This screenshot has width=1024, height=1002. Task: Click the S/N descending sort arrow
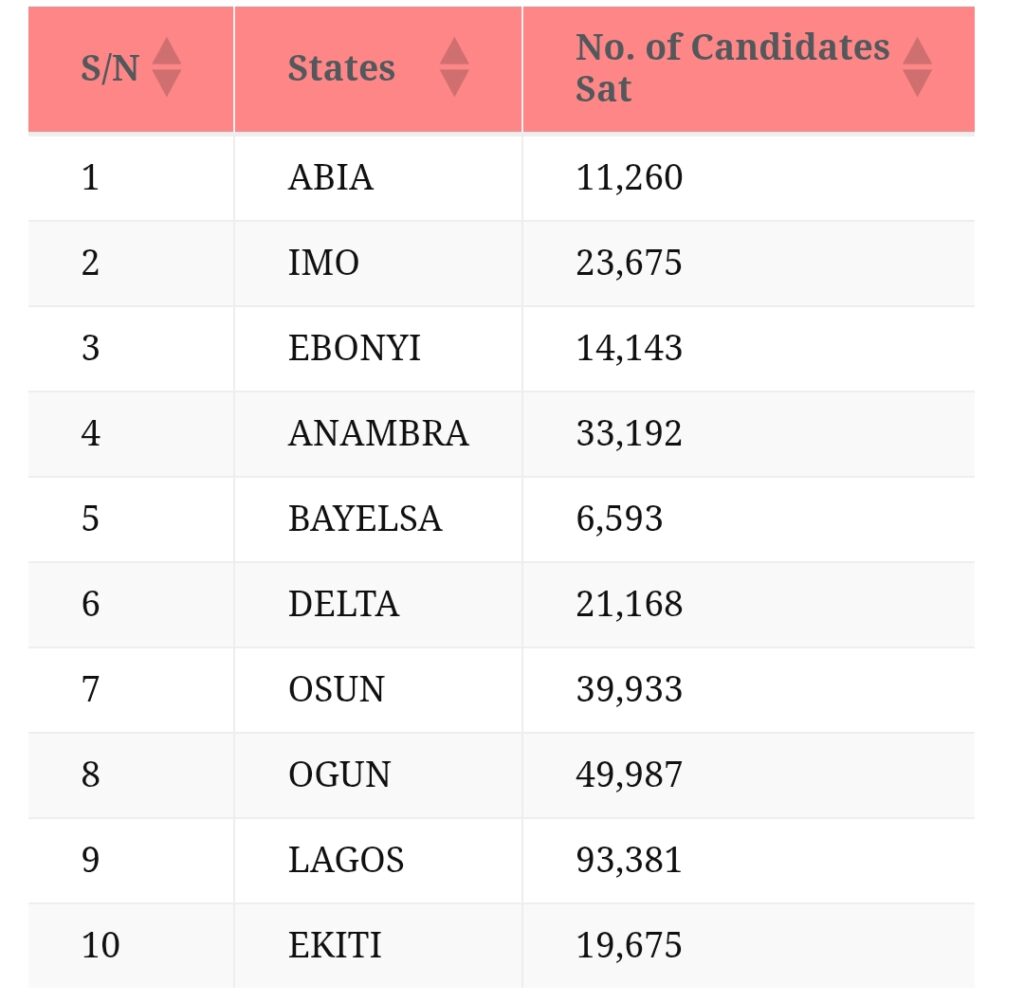tap(166, 83)
